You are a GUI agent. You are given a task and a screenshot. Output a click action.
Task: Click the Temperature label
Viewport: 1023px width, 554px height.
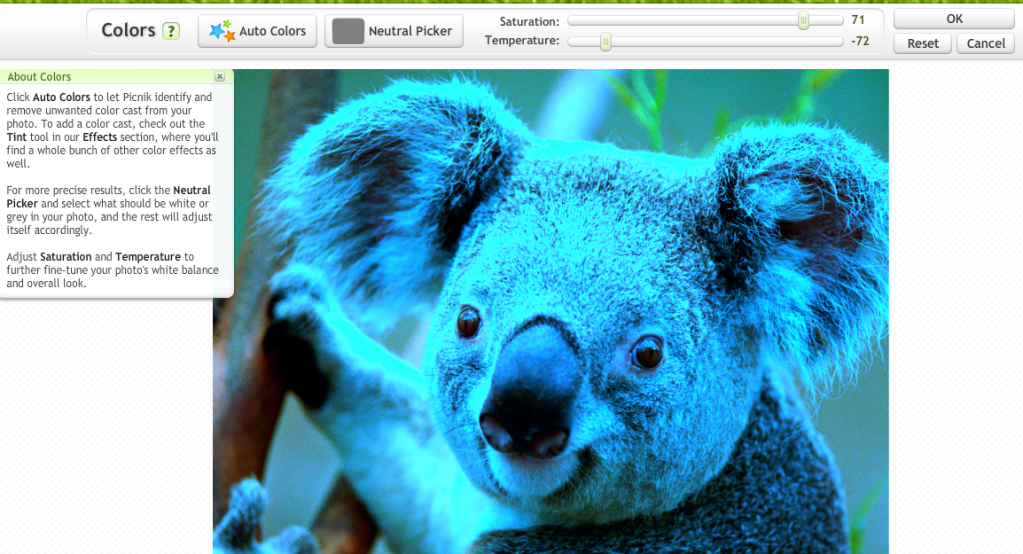[522, 41]
